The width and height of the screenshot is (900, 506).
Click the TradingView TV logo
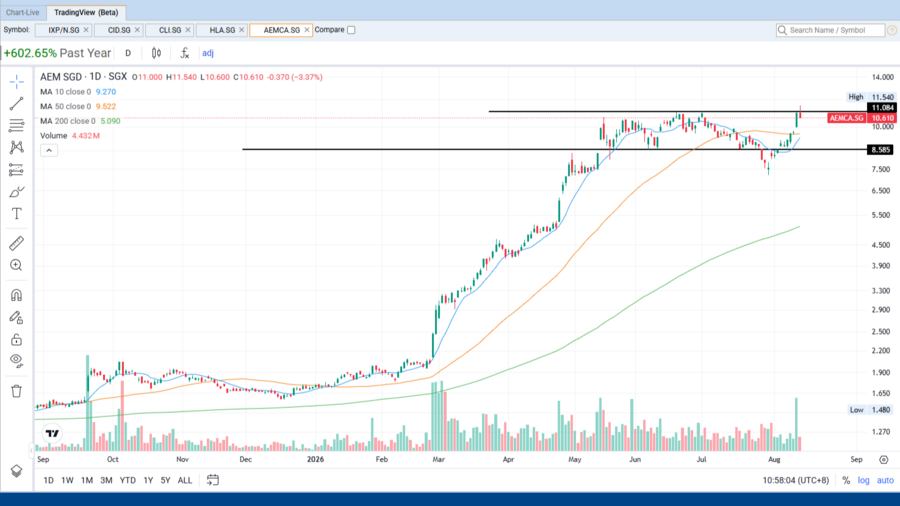[52, 434]
